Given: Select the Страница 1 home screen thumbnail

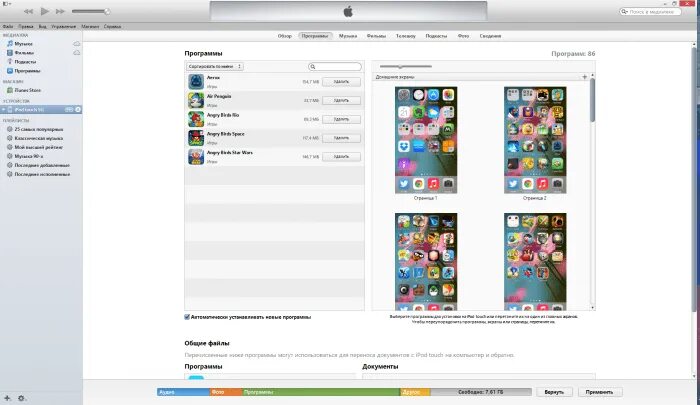Looking at the screenshot, I should [426, 140].
